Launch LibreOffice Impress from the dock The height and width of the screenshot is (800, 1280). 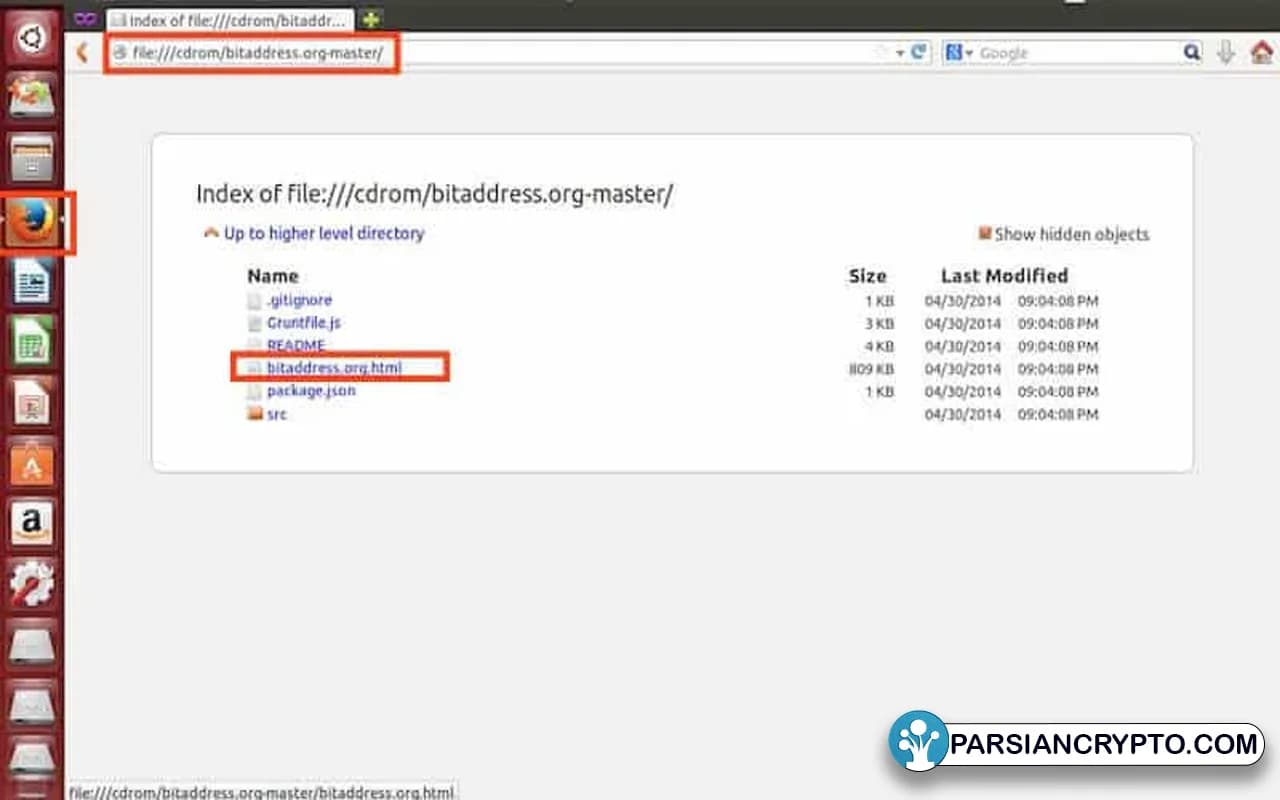[x=32, y=402]
